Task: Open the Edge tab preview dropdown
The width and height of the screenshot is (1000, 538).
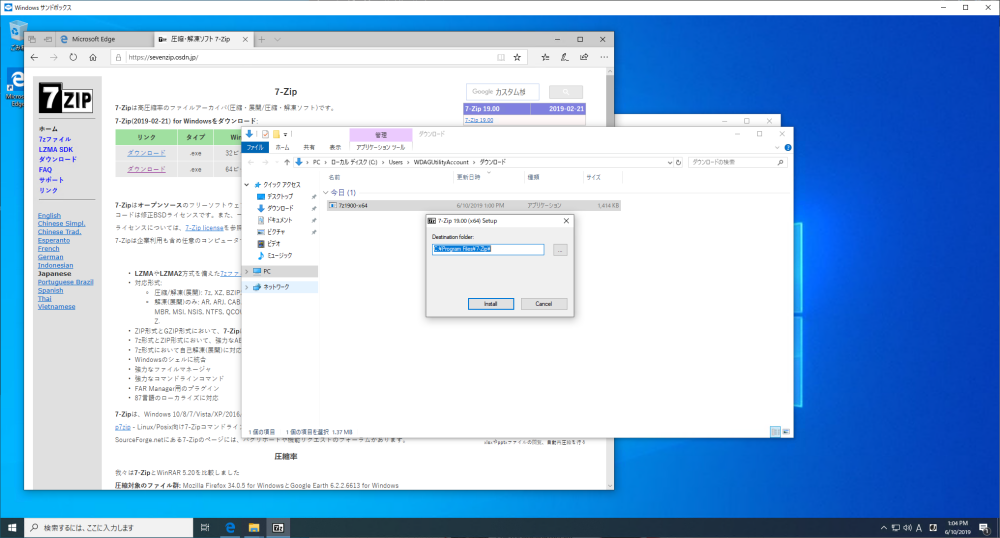Action: coord(277,40)
